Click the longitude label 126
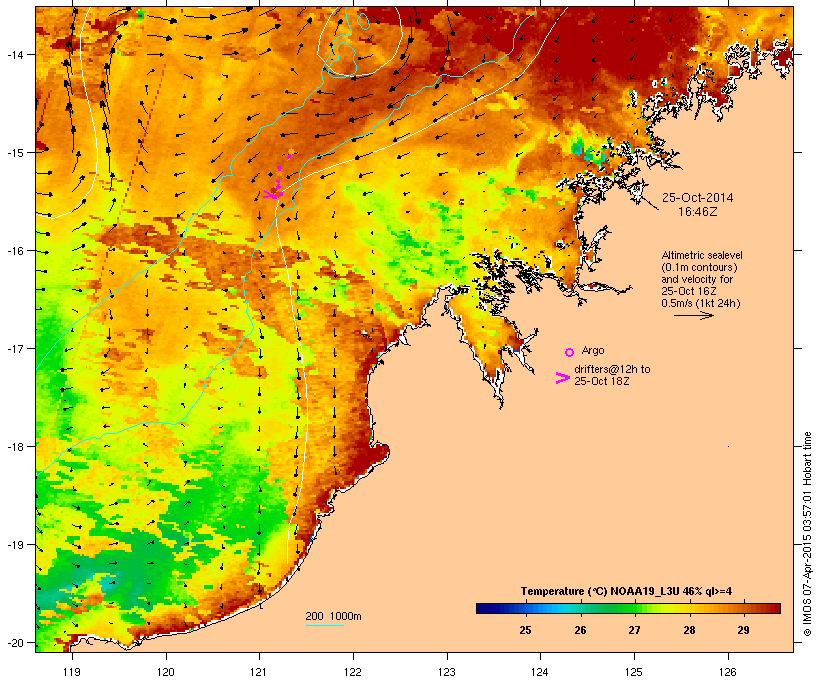The height and width of the screenshot is (680, 820). point(728,672)
